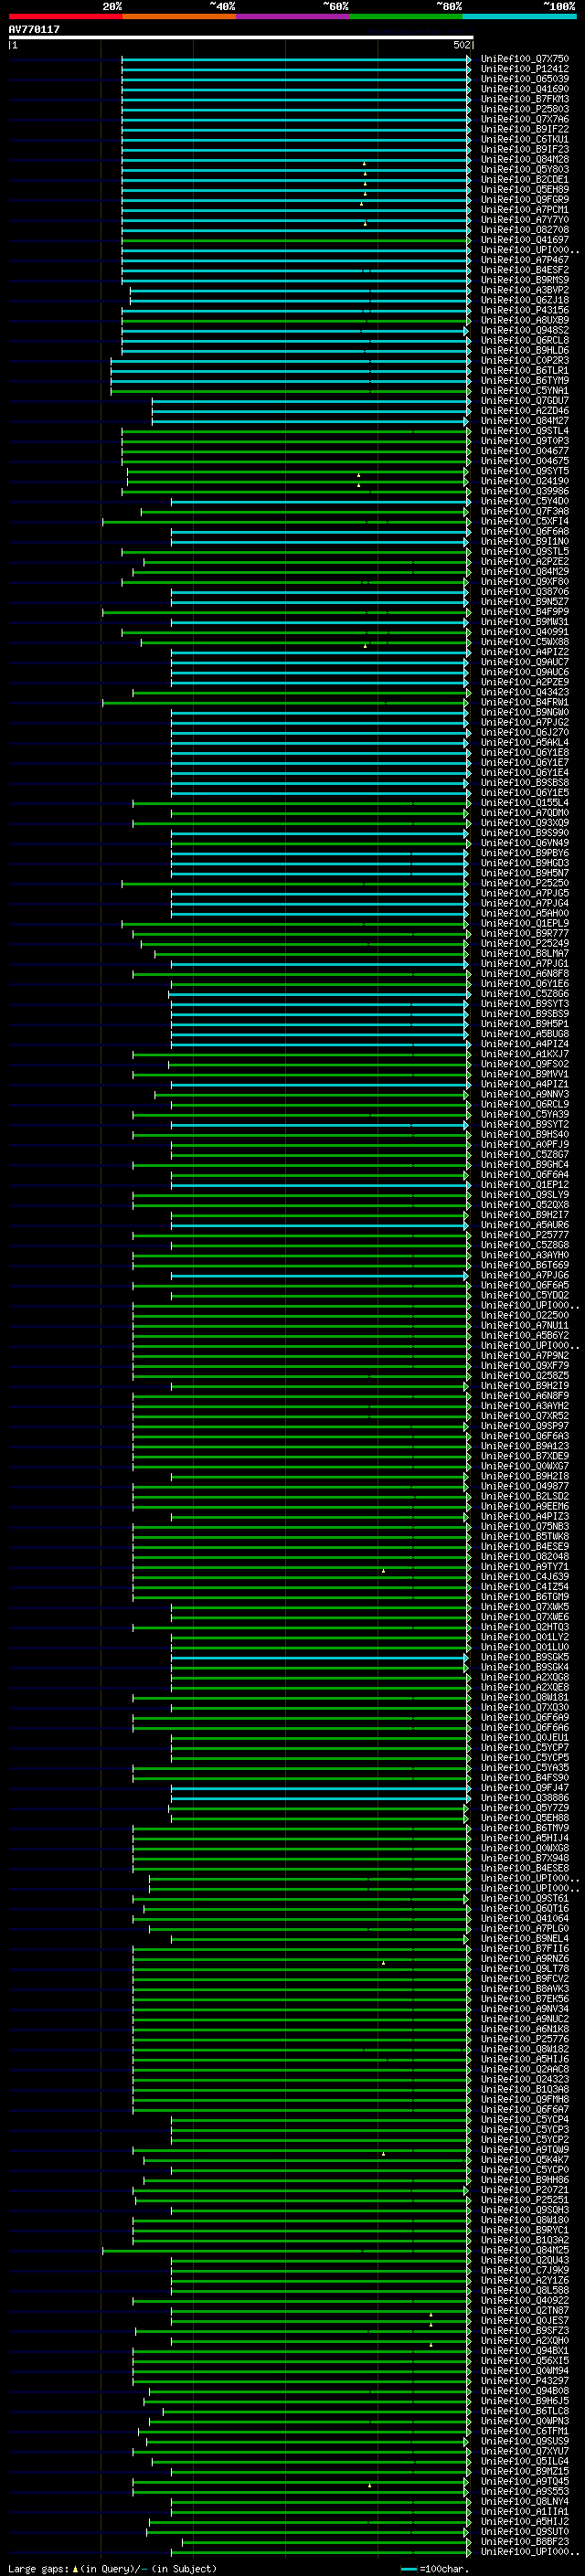Open hit UniRef100_Q41690
The width and height of the screenshot is (585, 2576).
point(524,89)
